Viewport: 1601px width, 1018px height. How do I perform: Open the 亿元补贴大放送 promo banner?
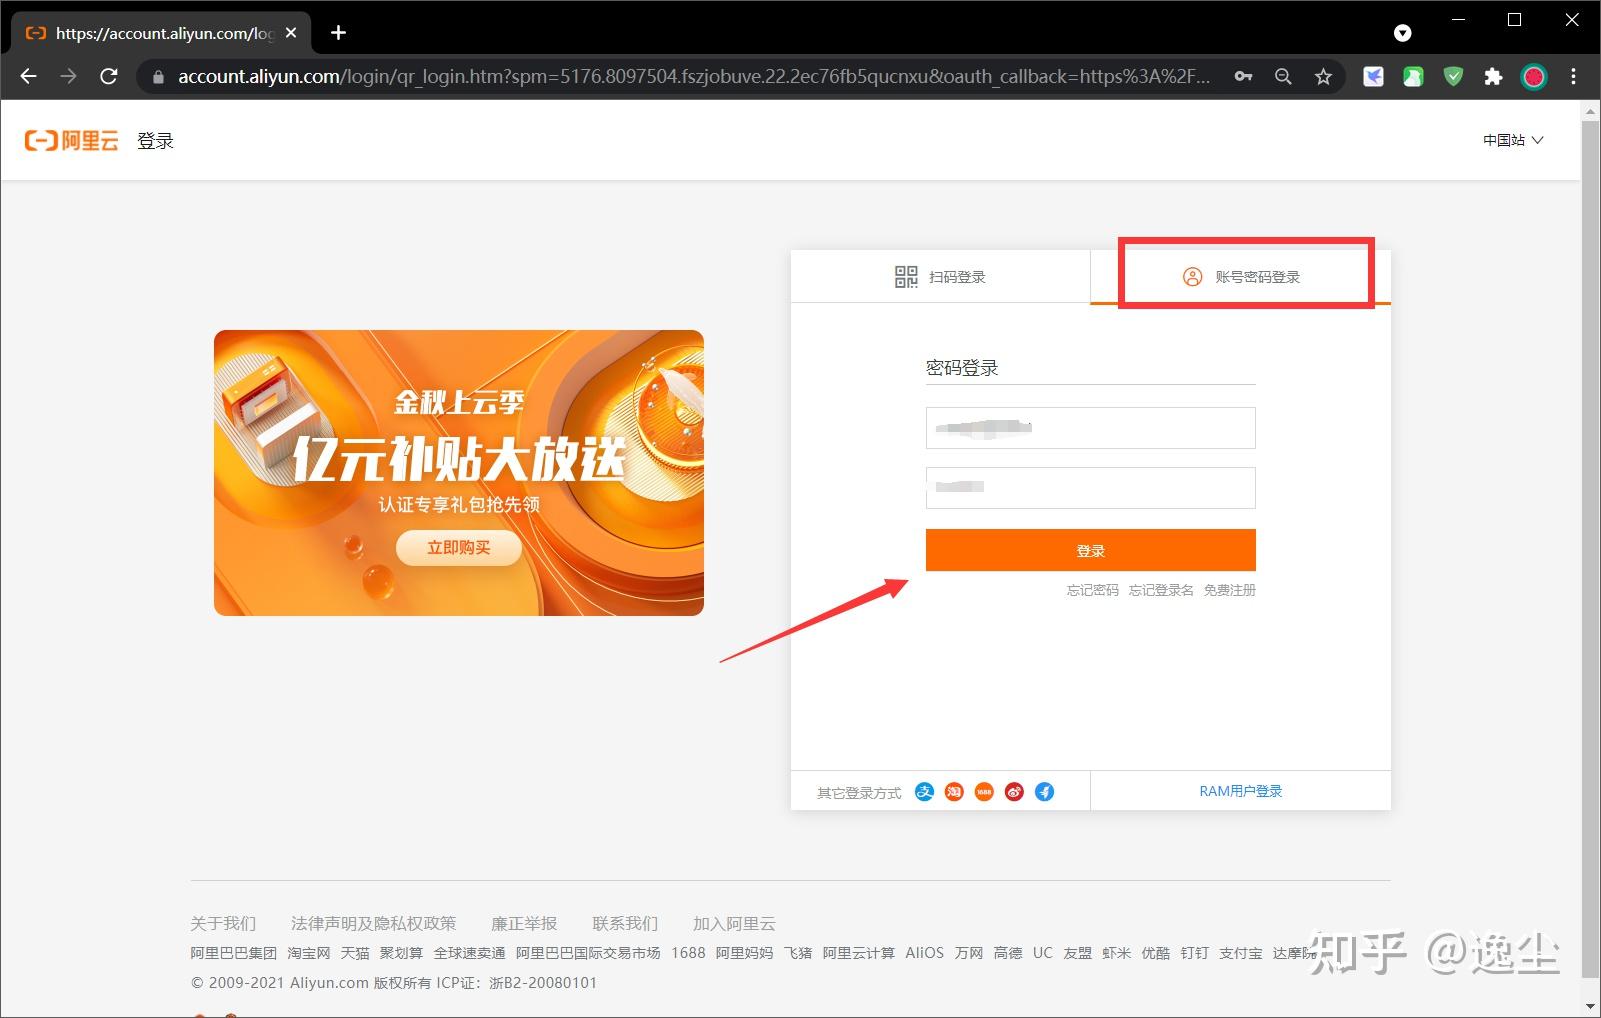459,473
